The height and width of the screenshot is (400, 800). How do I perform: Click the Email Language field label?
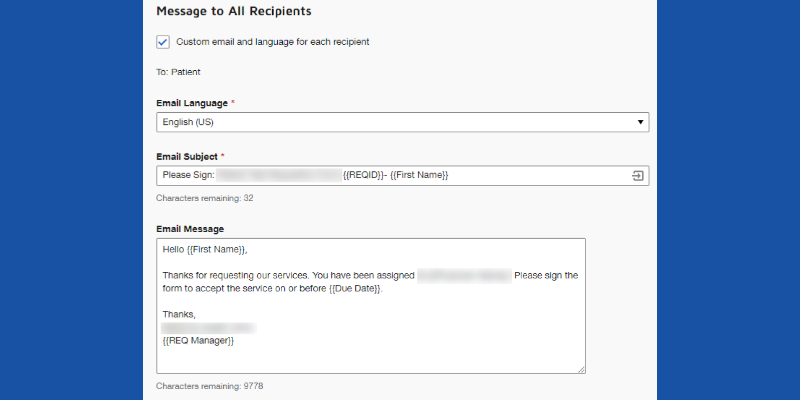tap(192, 103)
